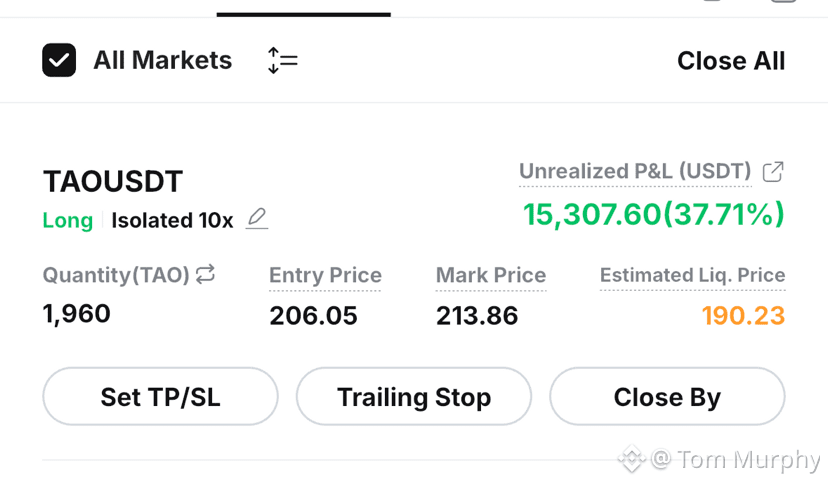
Task: Tap the All Markets label text
Action: click(x=163, y=60)
